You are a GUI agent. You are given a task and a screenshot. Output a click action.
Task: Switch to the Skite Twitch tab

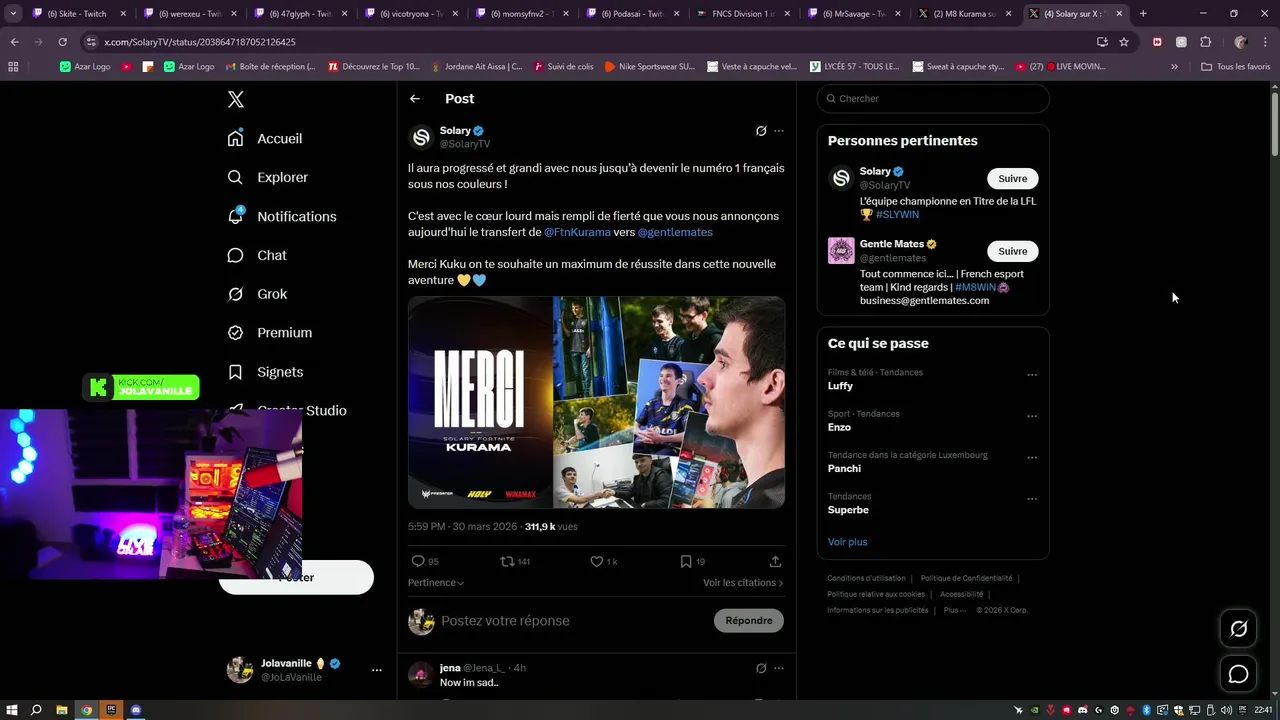point(80,14)
